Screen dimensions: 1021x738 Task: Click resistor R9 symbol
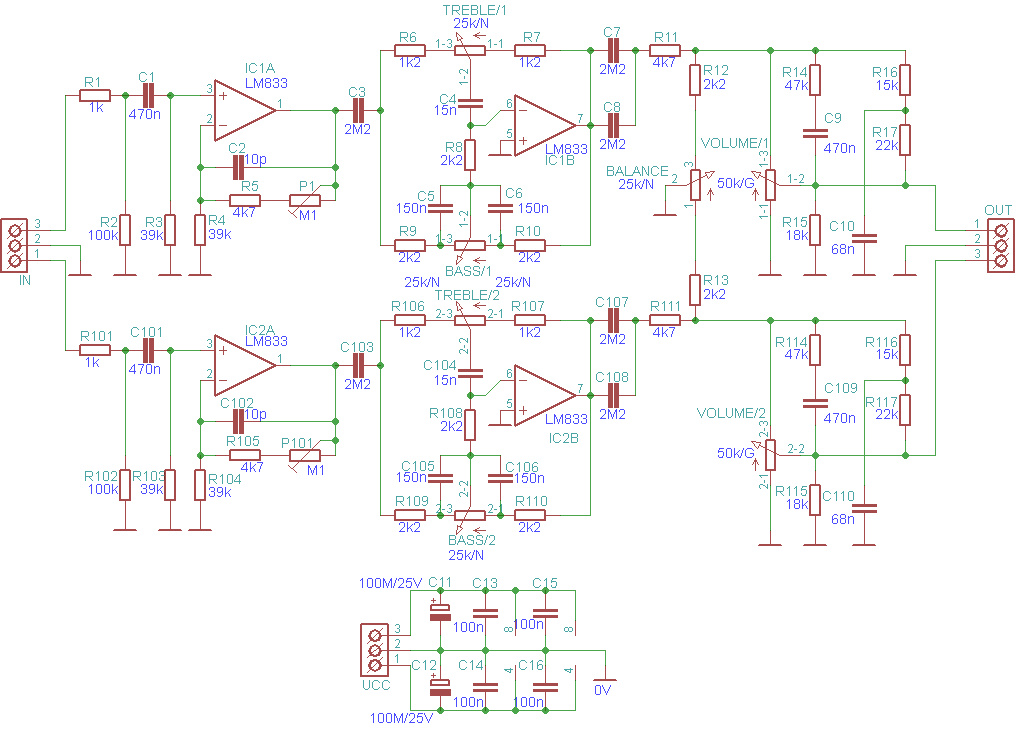tap(410, 246)
